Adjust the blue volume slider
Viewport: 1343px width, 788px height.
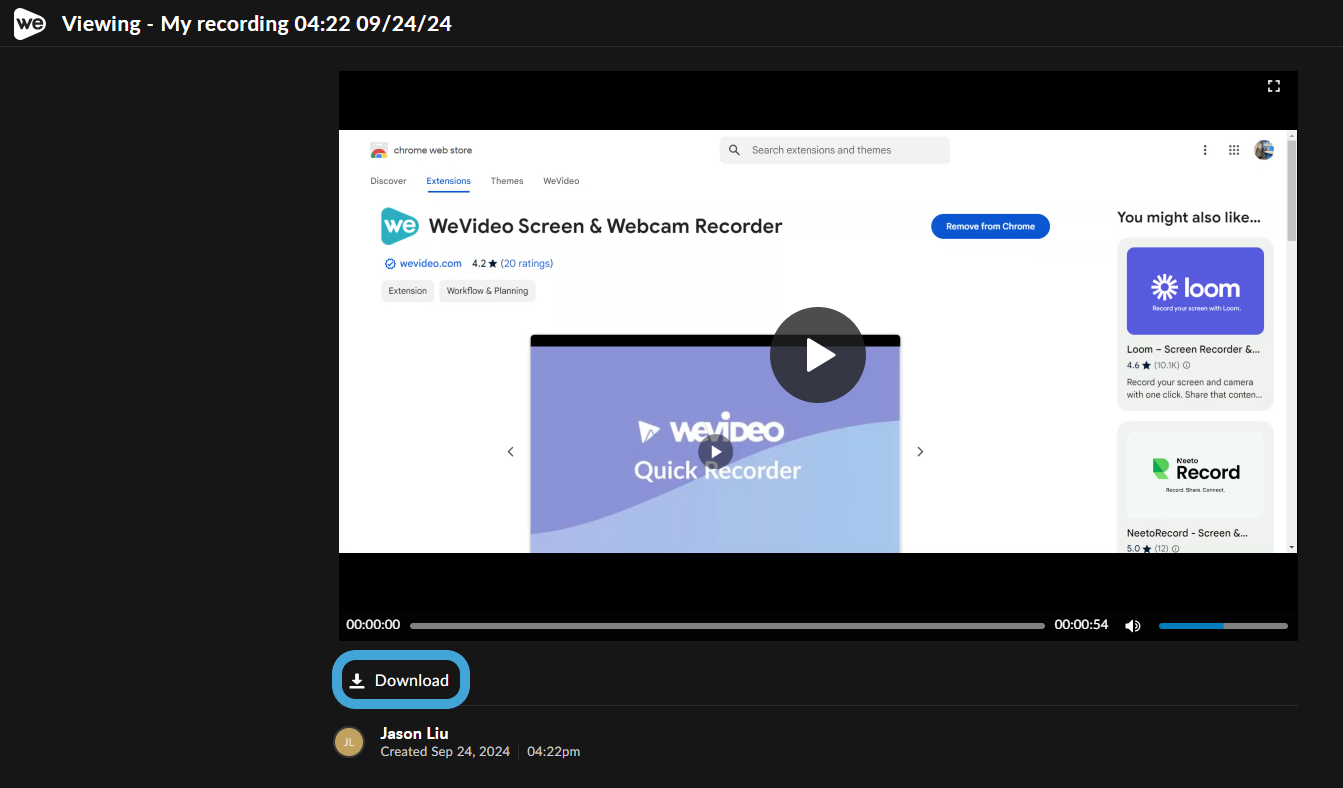pyautogui.click(x=1223, y=626)
